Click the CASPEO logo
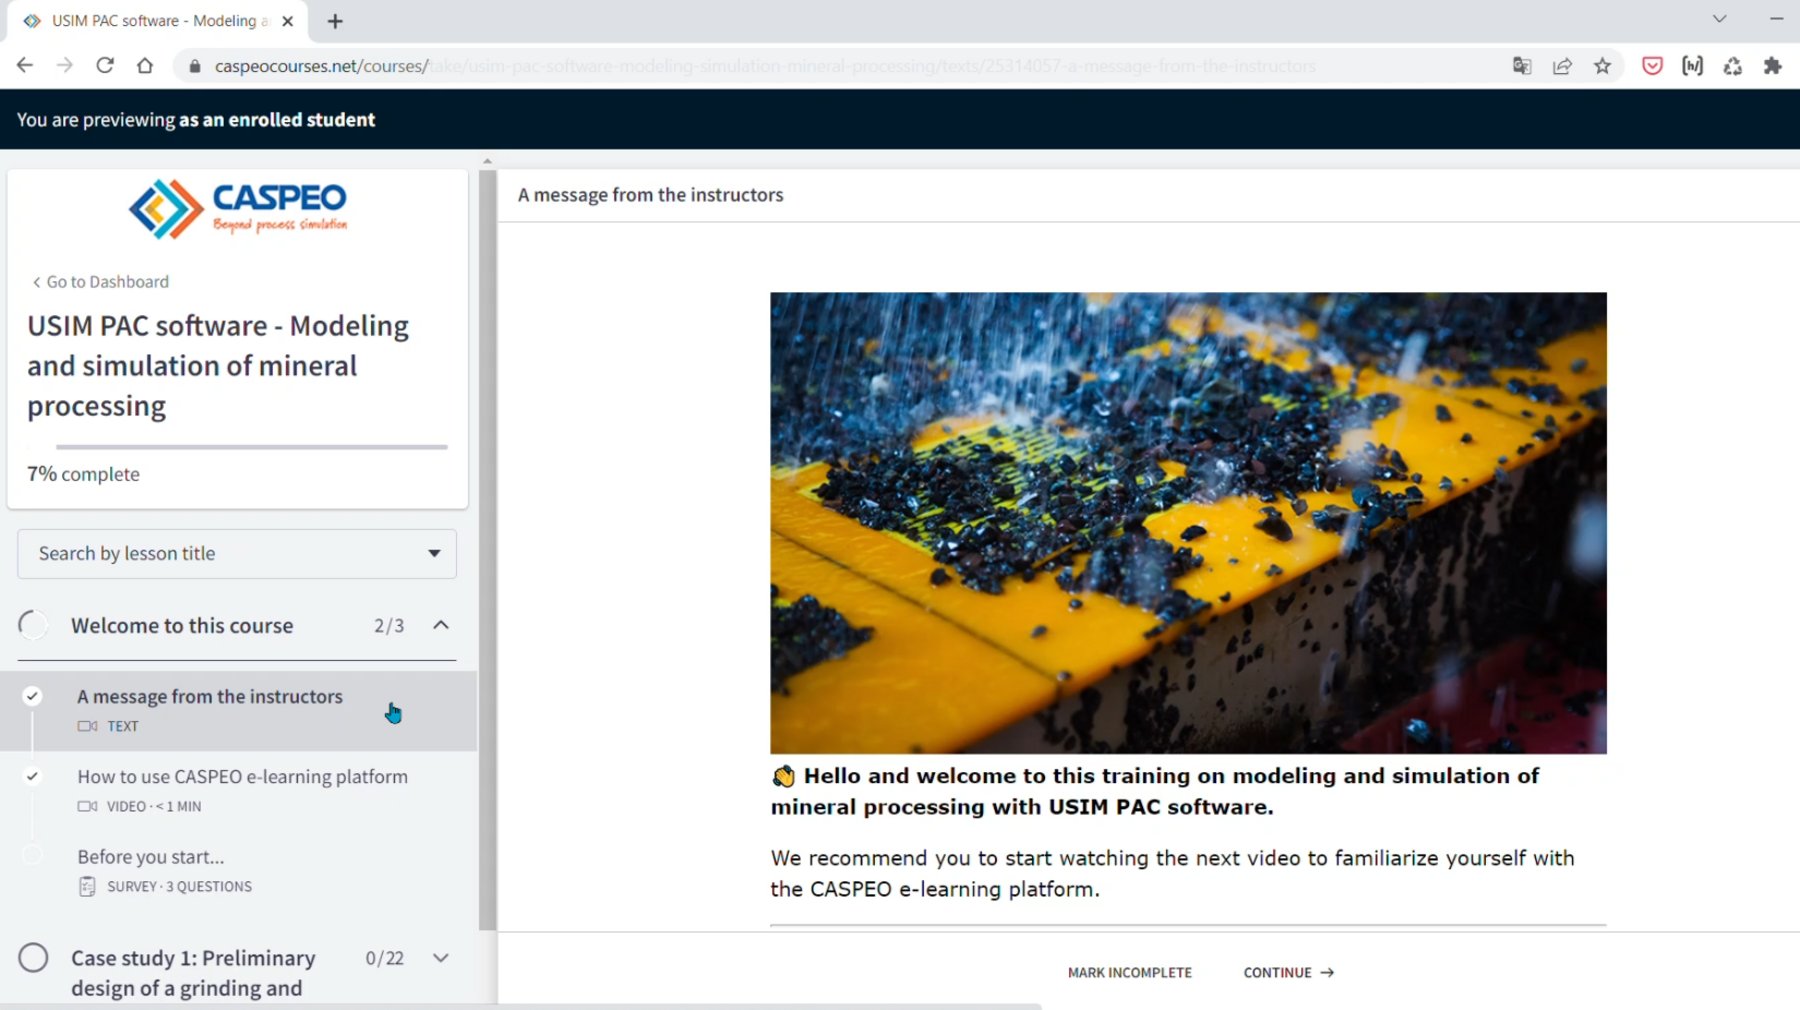Screen dimensions: 1800x1010 [237, 207]
